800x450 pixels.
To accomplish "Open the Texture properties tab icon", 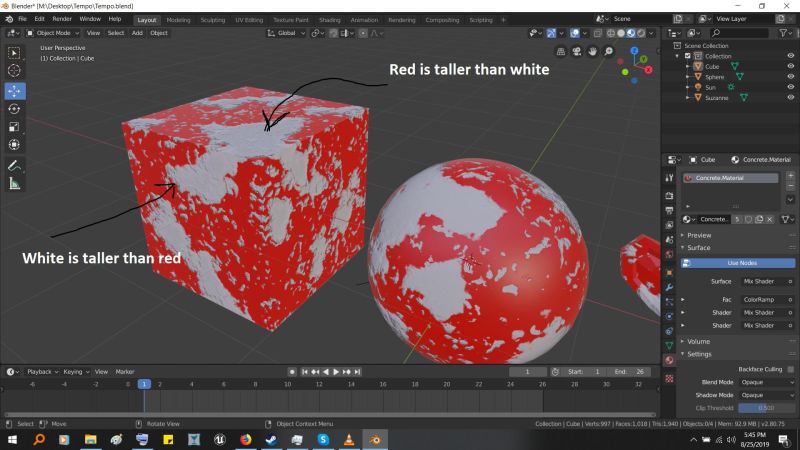I will pos(669,378).
